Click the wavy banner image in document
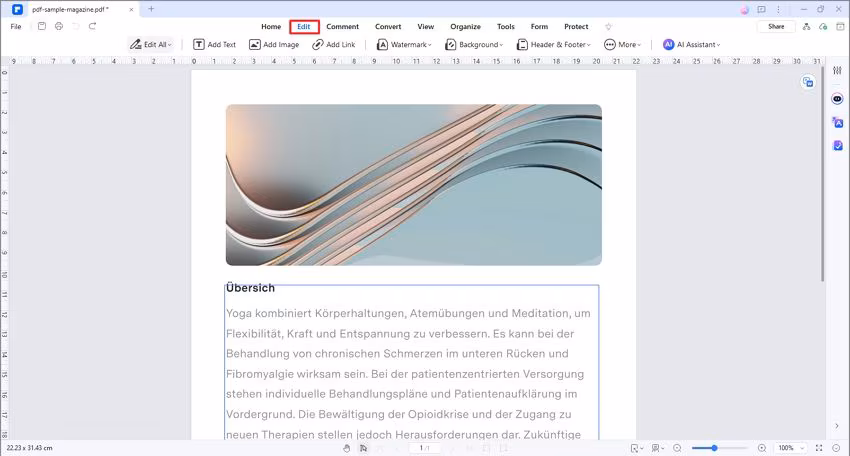The height and width of the screenshot is (456, 850). click(x=414, y=185)
